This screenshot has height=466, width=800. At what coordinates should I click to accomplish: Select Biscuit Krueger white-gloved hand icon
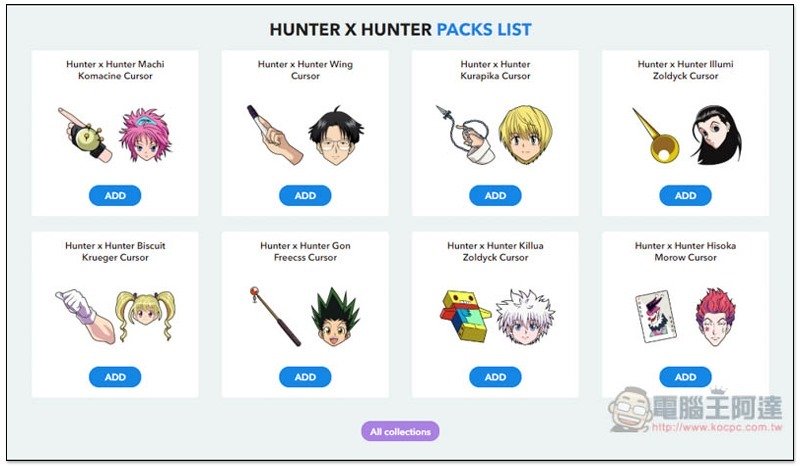[x=85, y=315]
